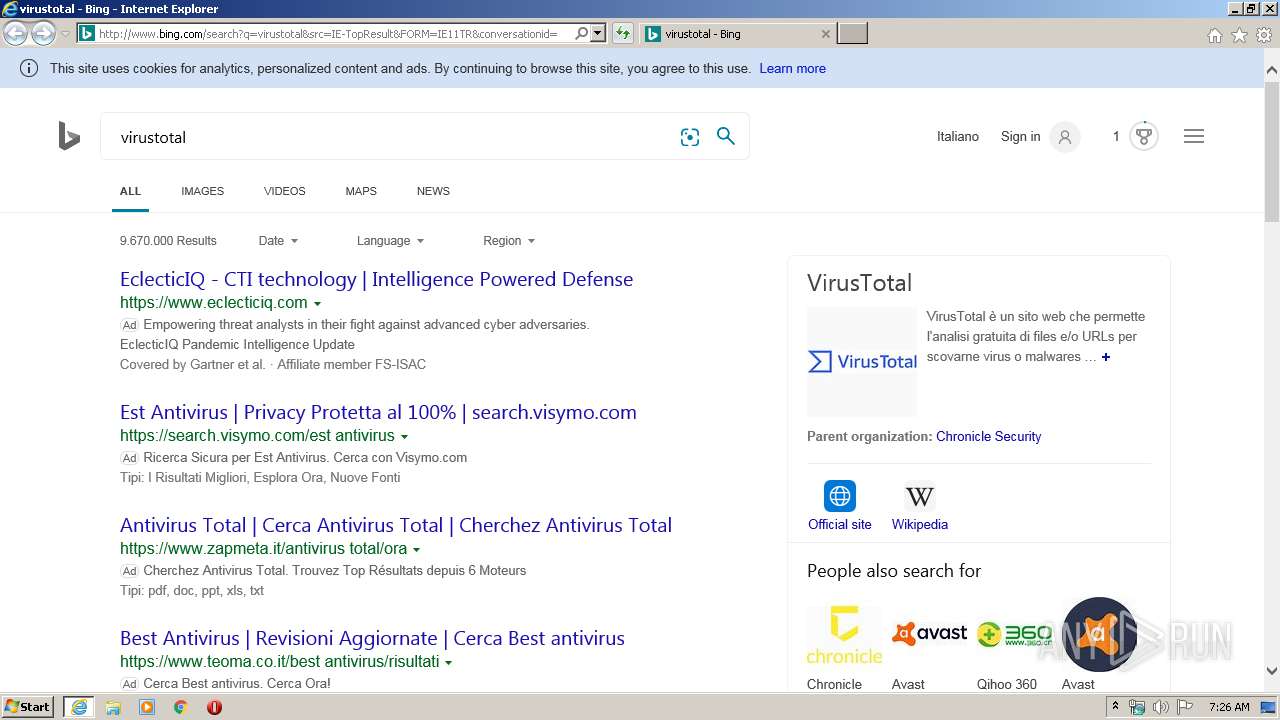The width and height of the screenshot is (1280, 720).
Task: Expand the Language filter dropdown
Action: [x=390, y=241]
